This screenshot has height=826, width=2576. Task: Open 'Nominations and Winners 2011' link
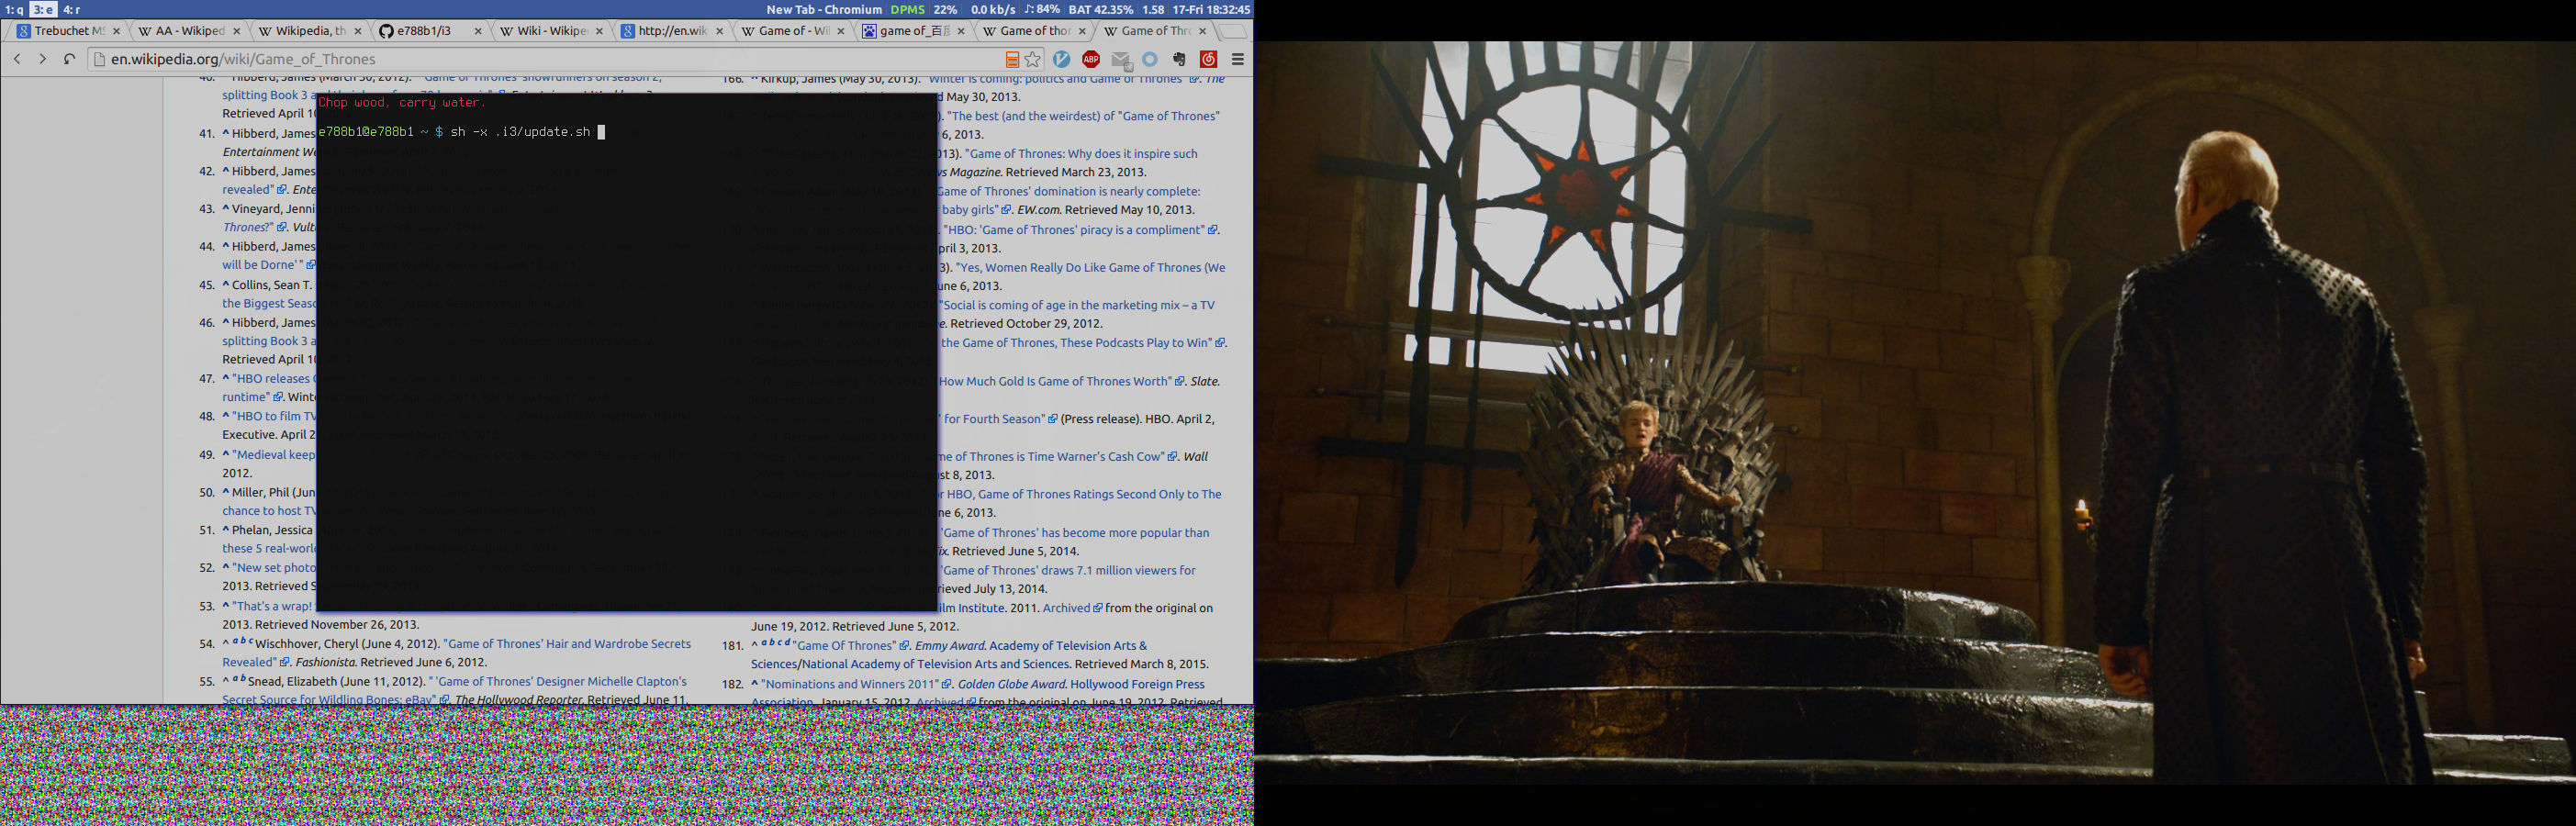(849, 685)
